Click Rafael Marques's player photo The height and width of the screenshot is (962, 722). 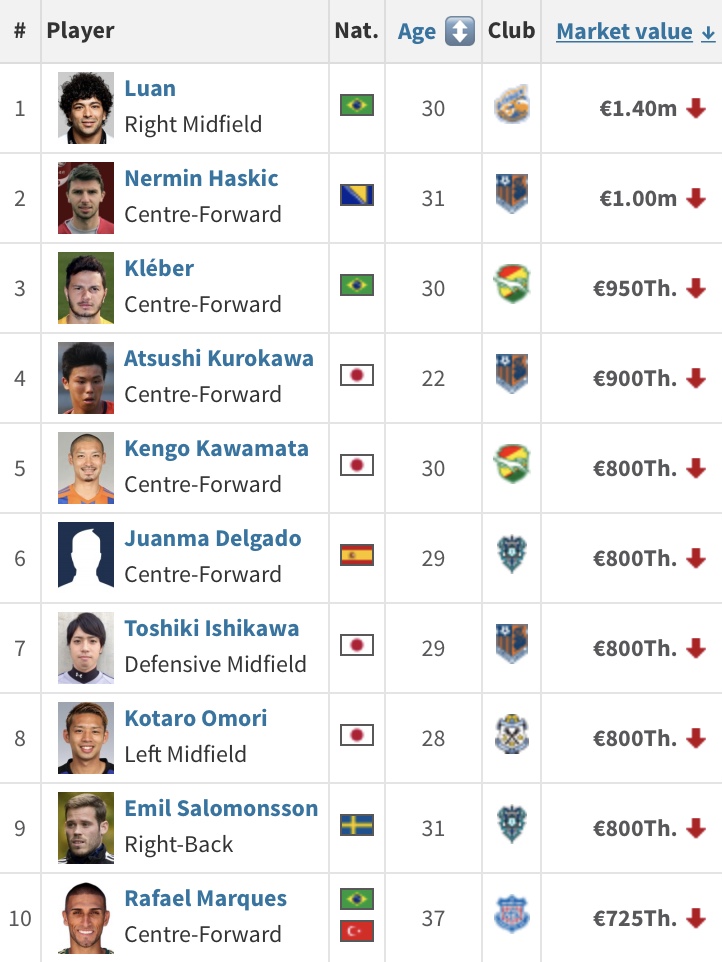coord(86,918)
